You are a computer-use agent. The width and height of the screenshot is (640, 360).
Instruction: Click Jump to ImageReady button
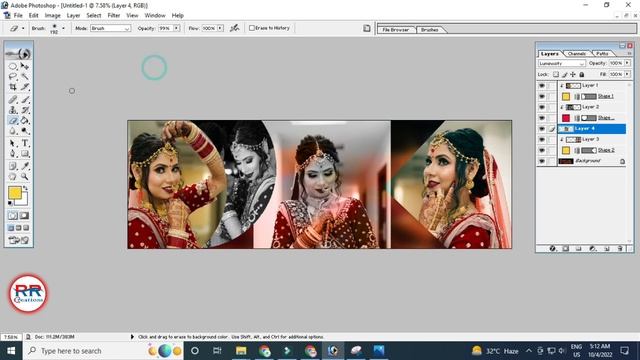coord(18,240)
